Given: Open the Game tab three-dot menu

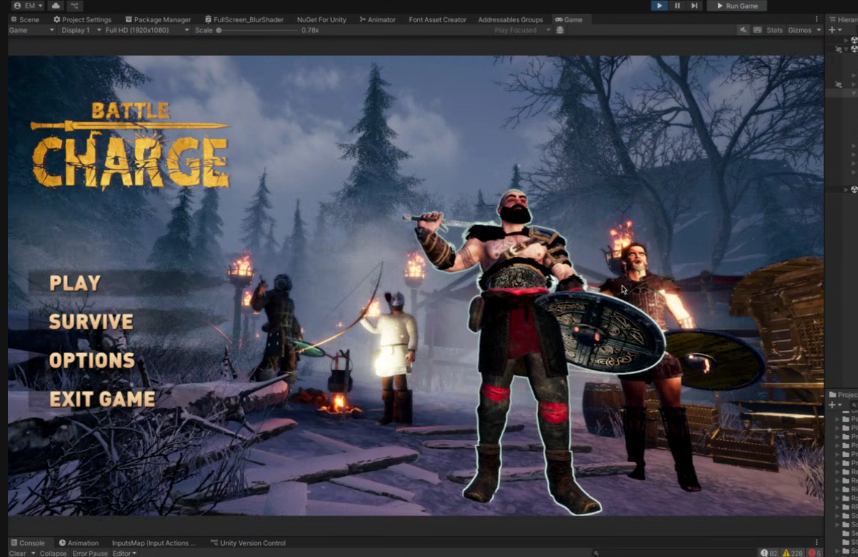Looking at the screenshot, I should (816, 19).
